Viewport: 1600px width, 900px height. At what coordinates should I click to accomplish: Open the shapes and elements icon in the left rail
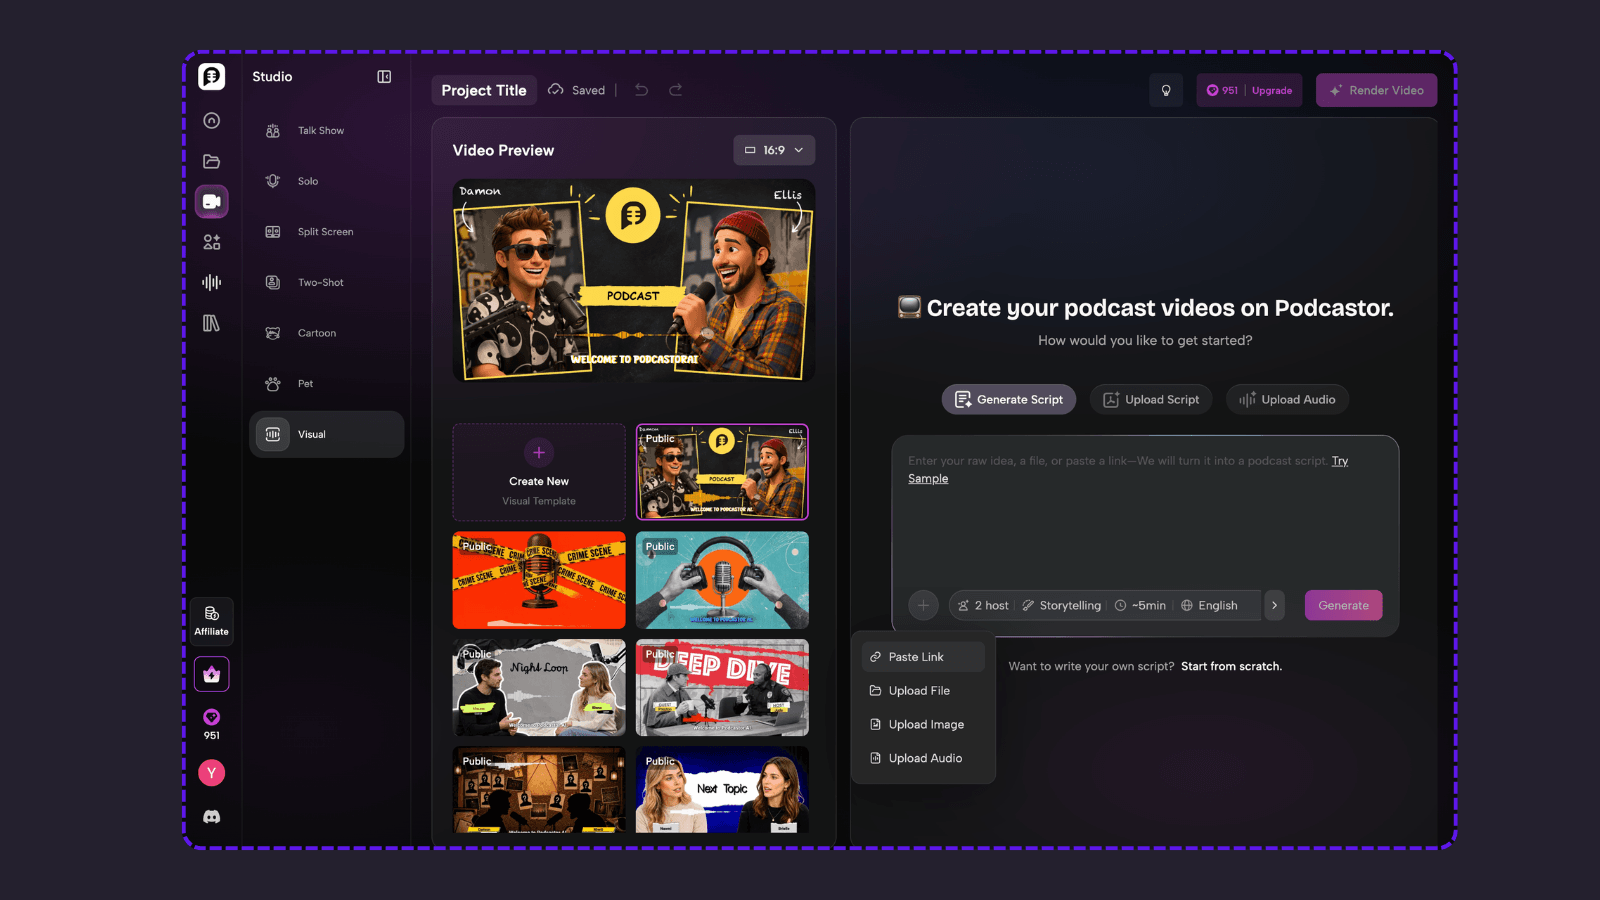point(211,242)
